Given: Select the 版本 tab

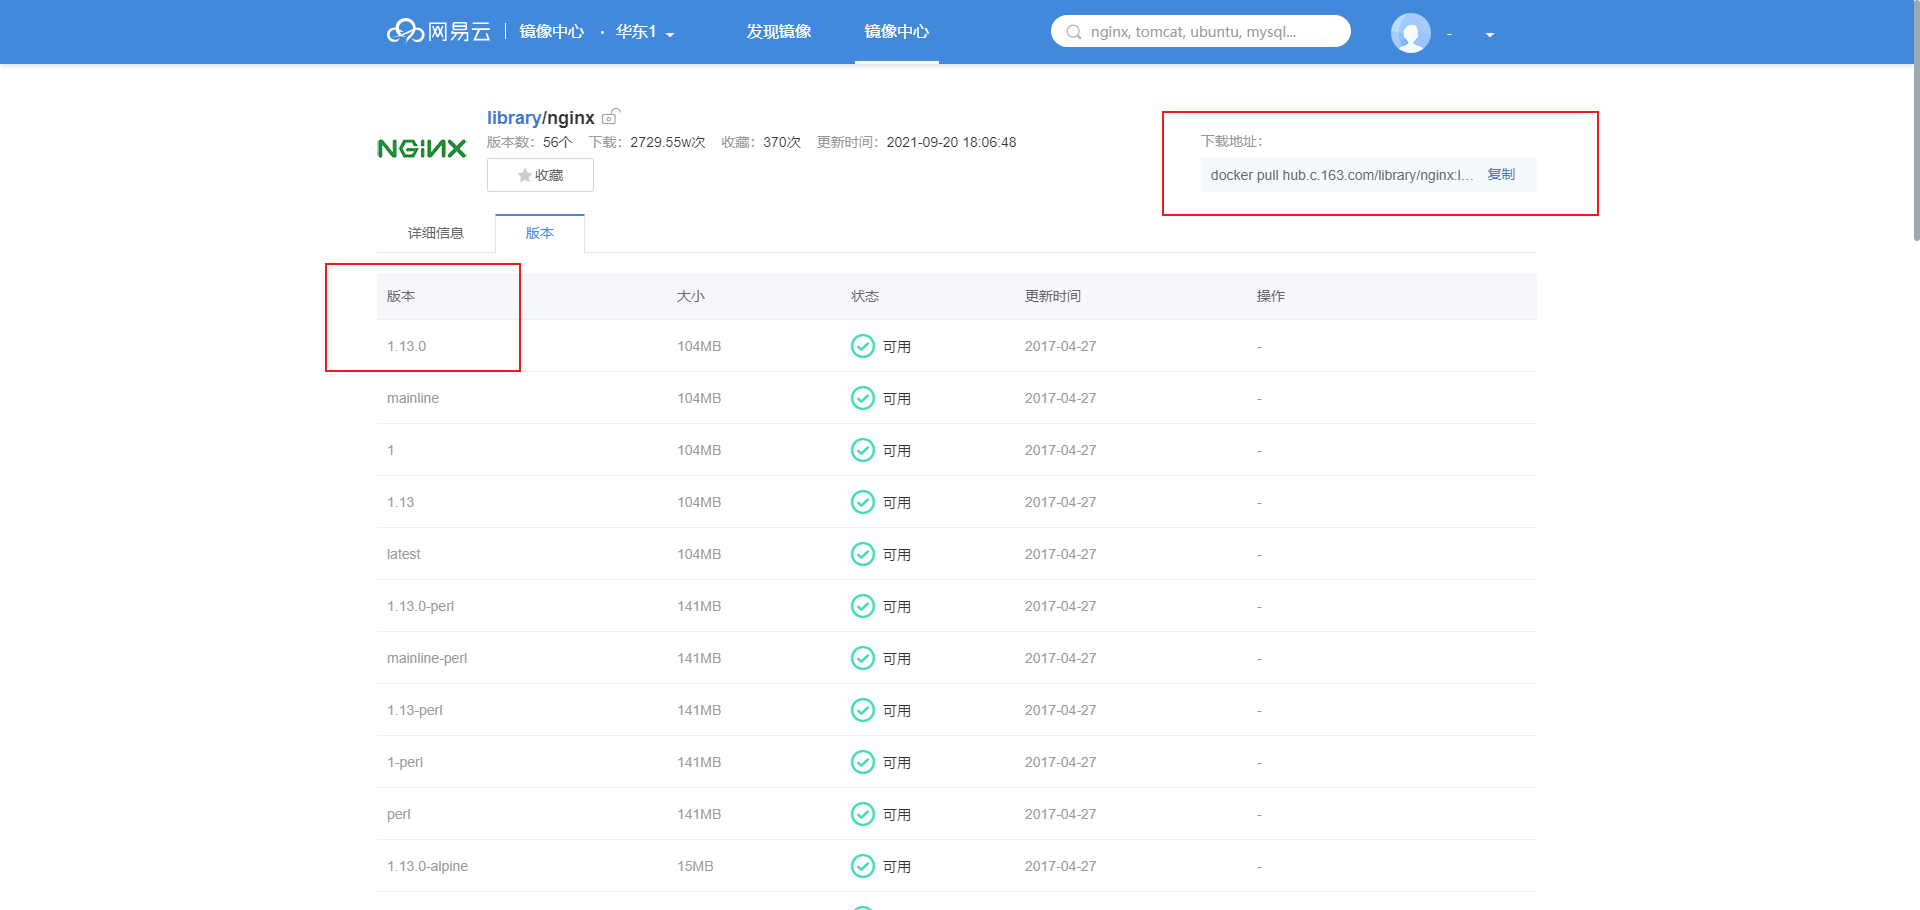Looking at the screenshot, I should tap(540, 233).
